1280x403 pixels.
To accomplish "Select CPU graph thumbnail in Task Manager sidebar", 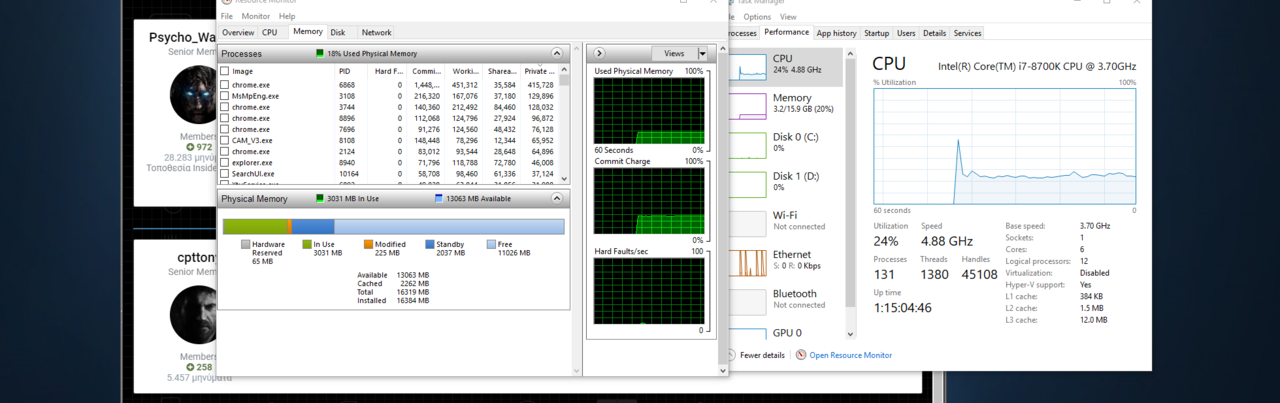I will pyautogui.click(x=749, y=68).
